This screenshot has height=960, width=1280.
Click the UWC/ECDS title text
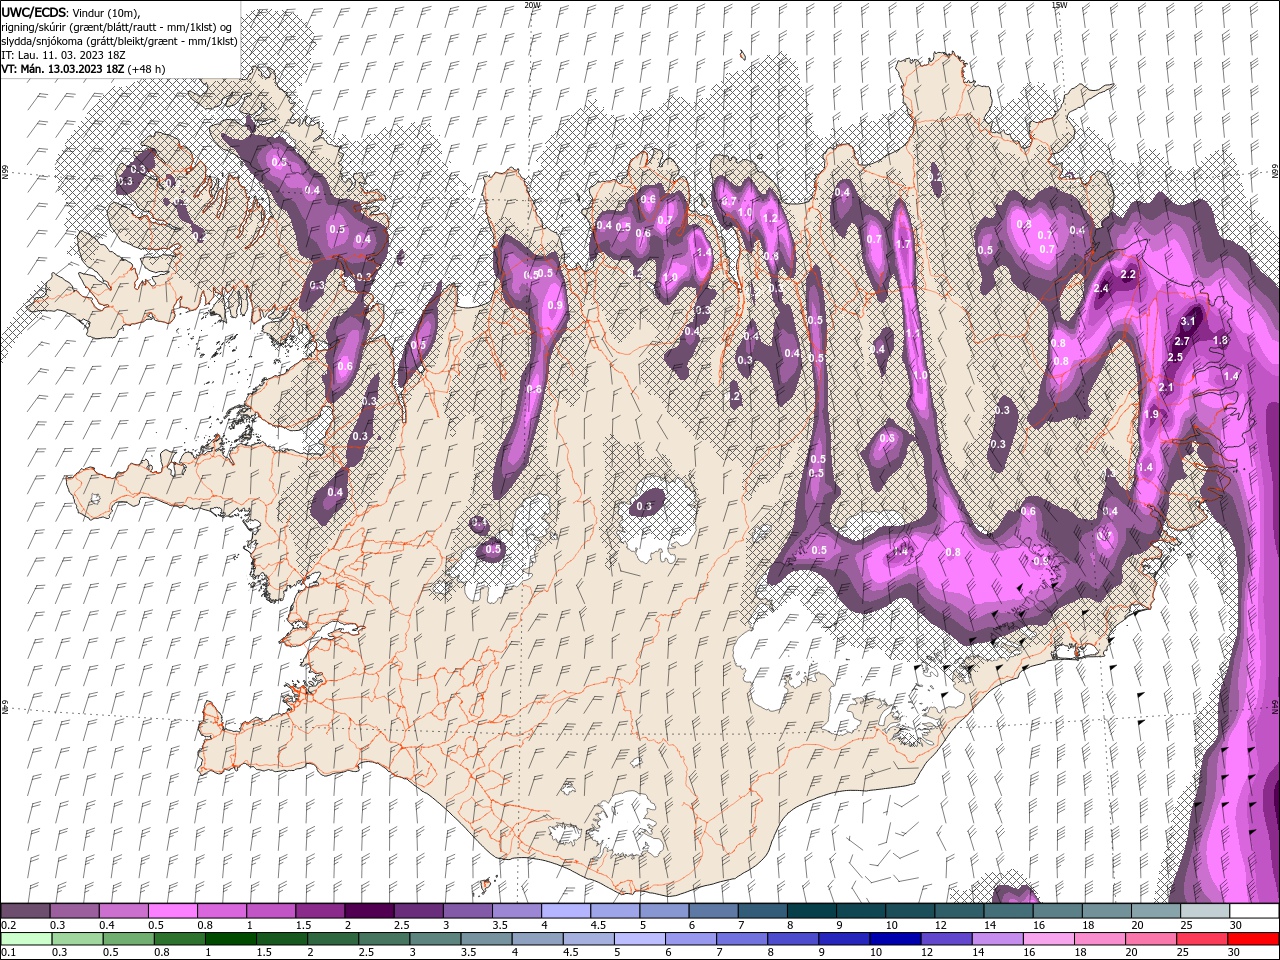point(32,12)
